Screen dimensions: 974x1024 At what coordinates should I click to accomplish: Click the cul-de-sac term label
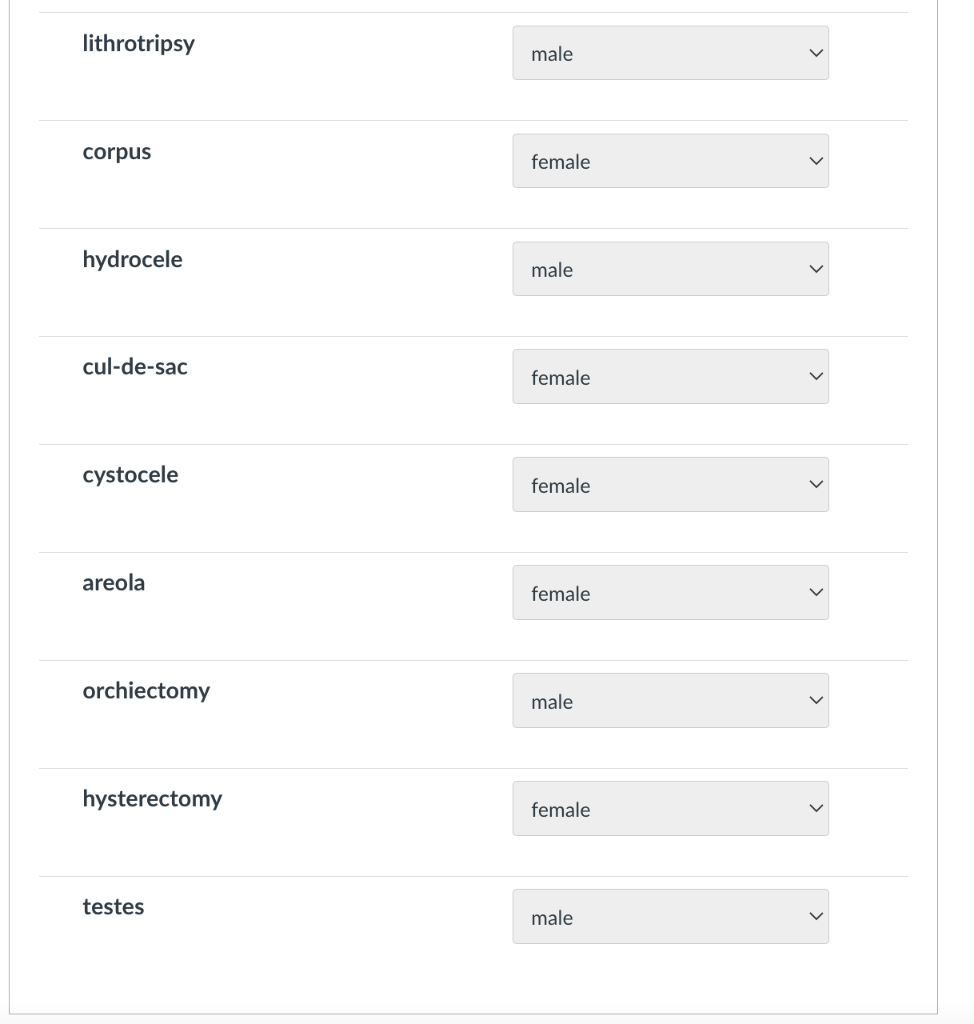pos(135,367)
